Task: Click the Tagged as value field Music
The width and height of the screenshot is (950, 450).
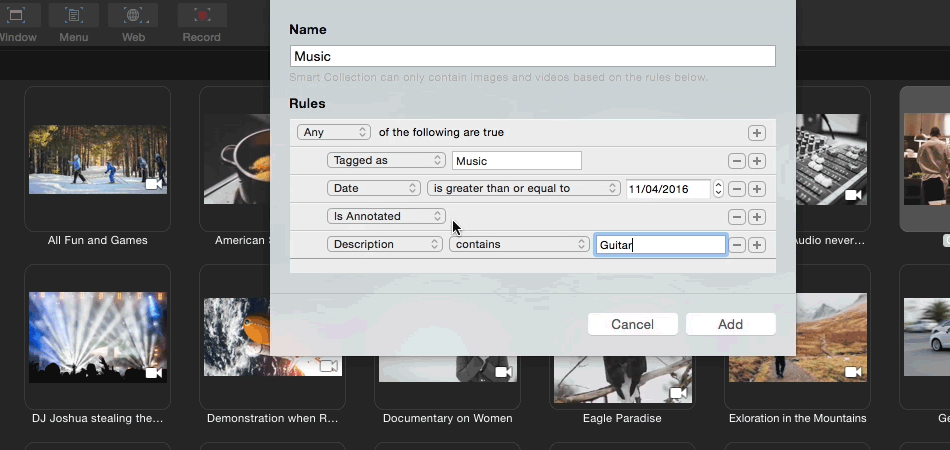Action: pos(517,160)
